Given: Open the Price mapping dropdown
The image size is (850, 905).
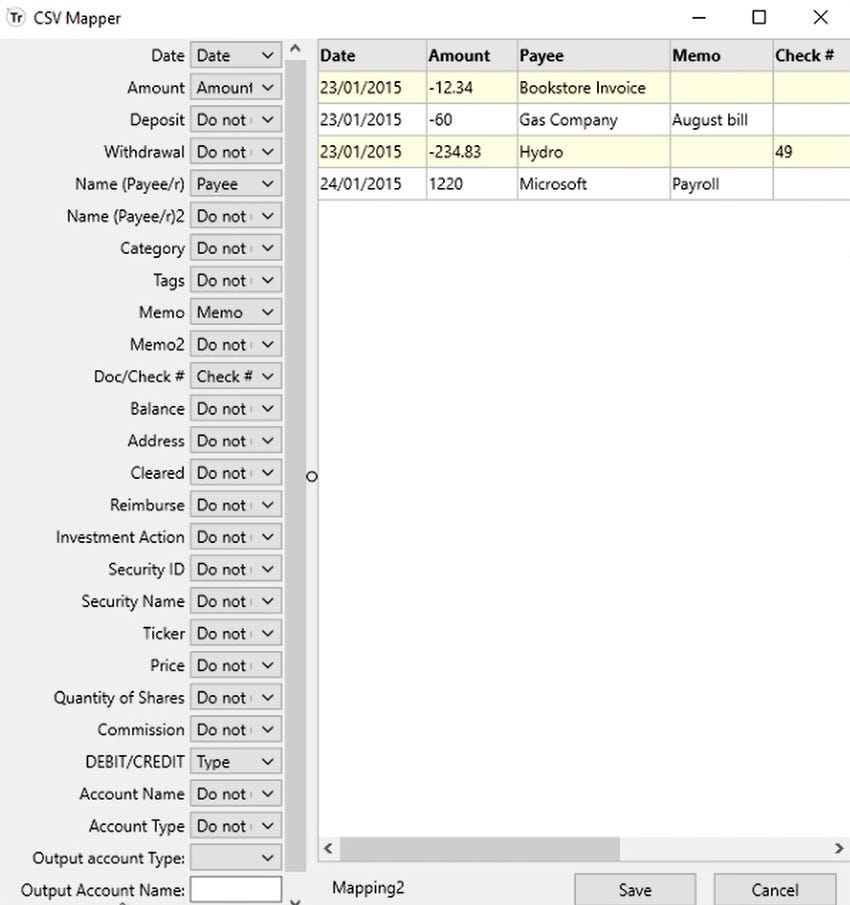Looking at the screenshot, I should (x=235, y=665).
